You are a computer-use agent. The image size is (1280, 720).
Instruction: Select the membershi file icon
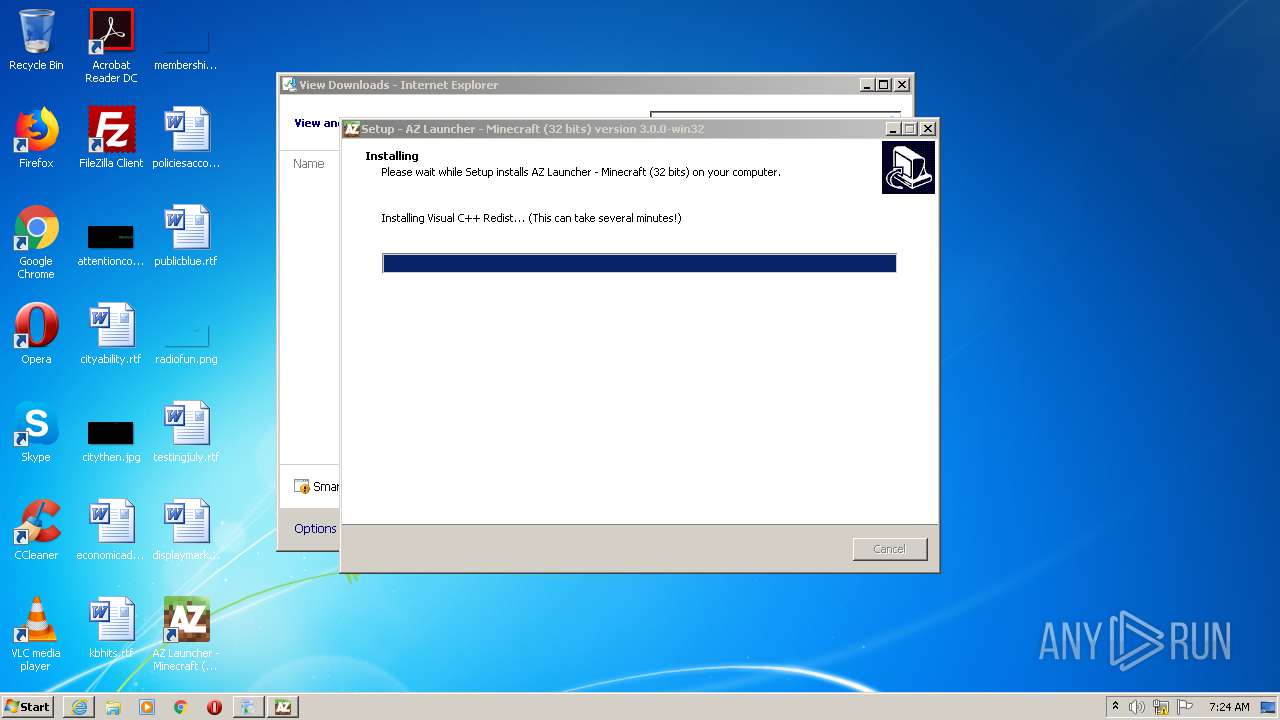pyautogui.click(x=186, y=50)
